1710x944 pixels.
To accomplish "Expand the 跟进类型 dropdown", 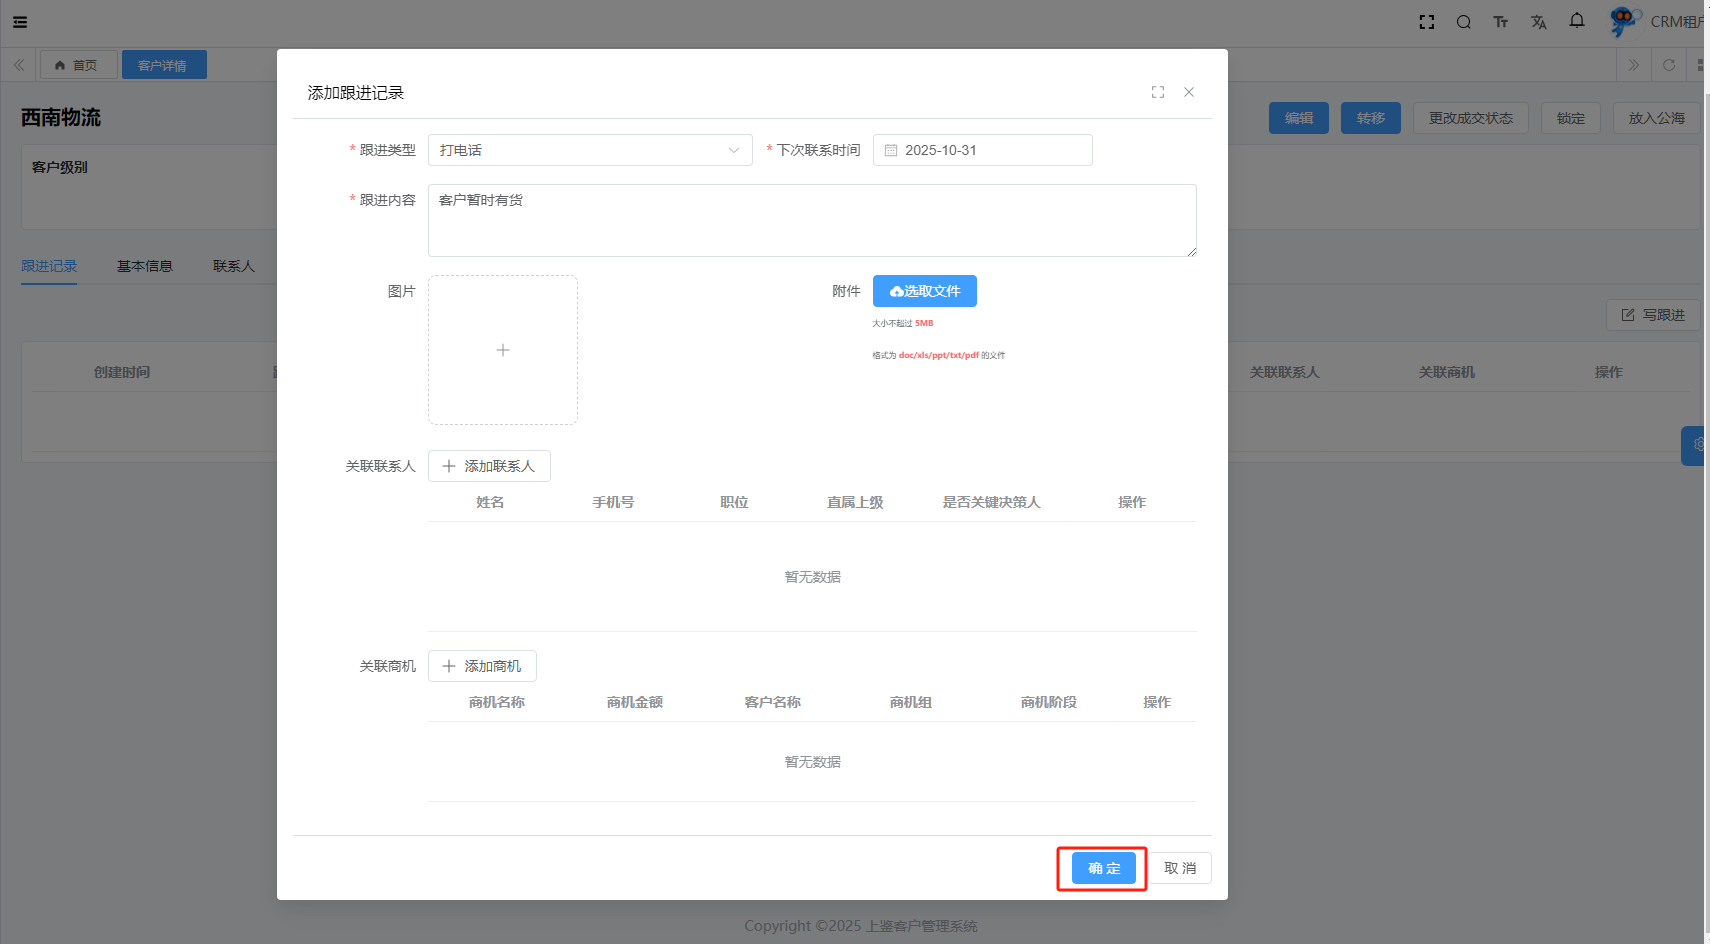I will tap(590, 150).
